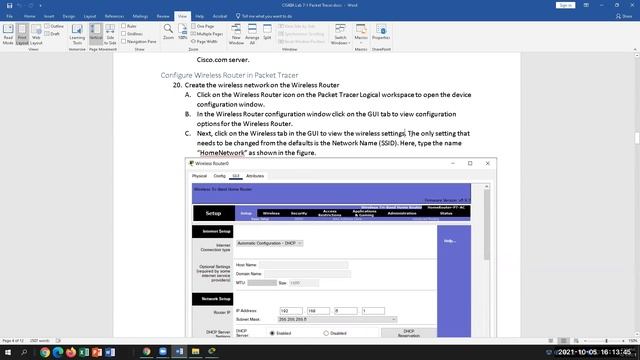This screenshot has height=360, width=640.
Task: Switch to Read Mode view
Action: pos(8,34)
